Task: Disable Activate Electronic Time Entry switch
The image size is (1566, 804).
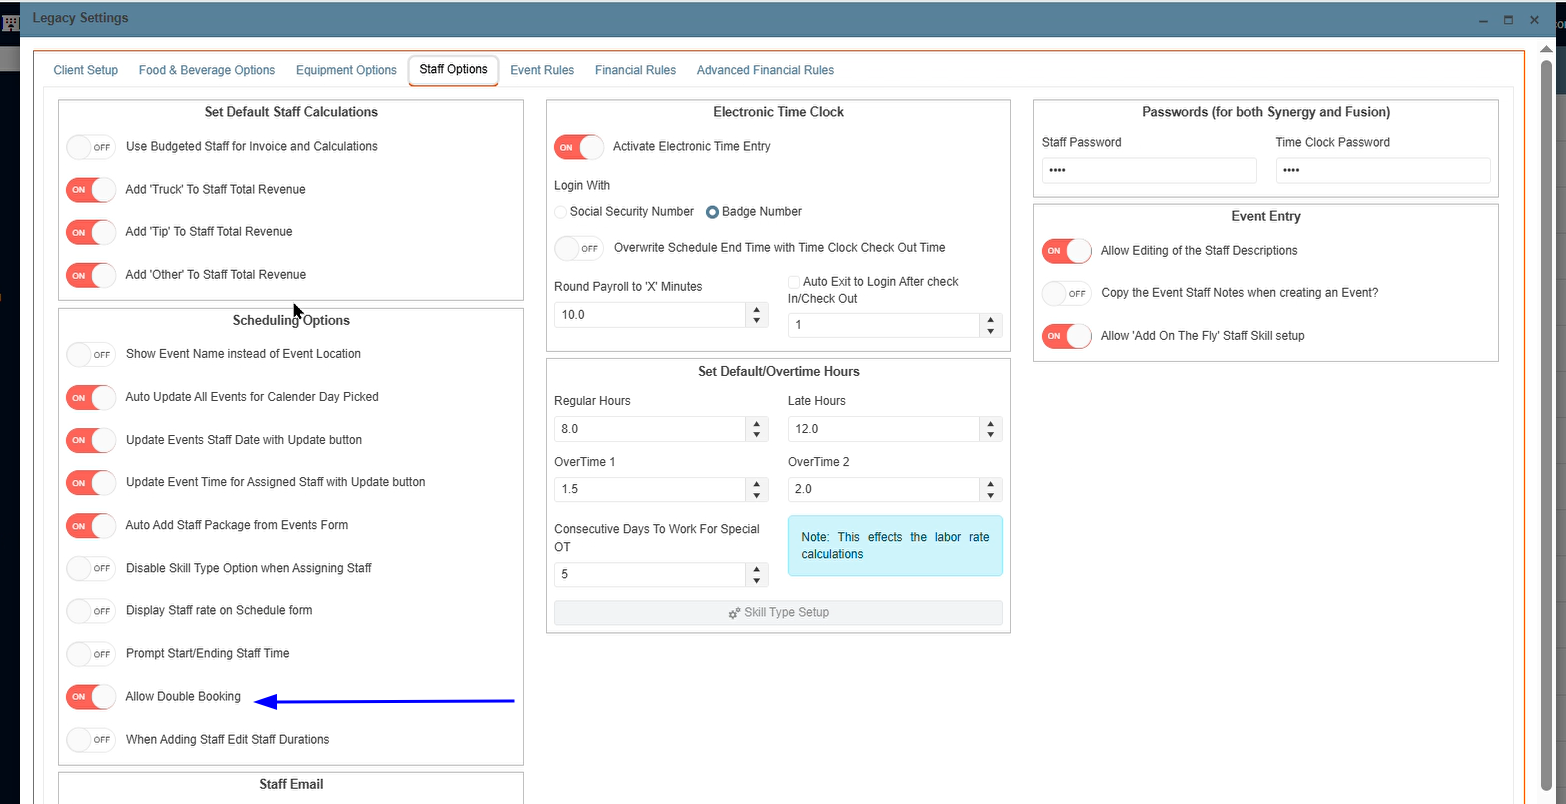Action: 579,147
